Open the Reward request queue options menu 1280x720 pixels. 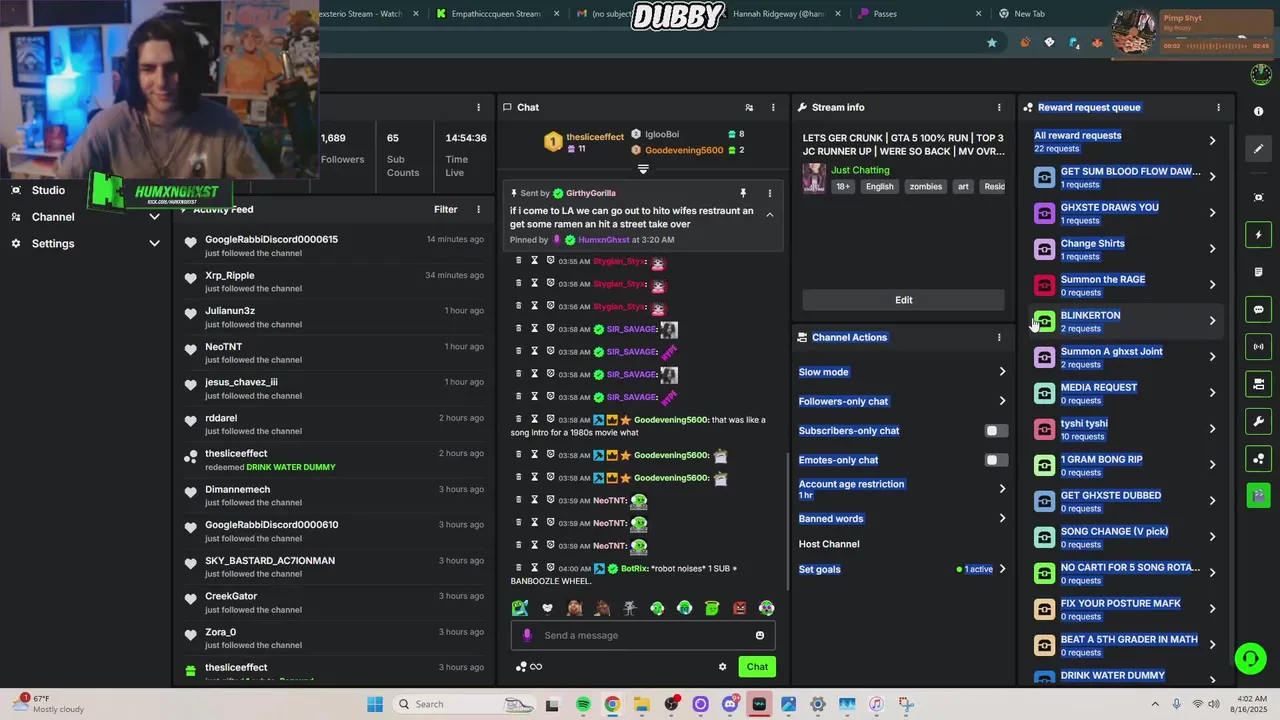[x=1218, y=107]
